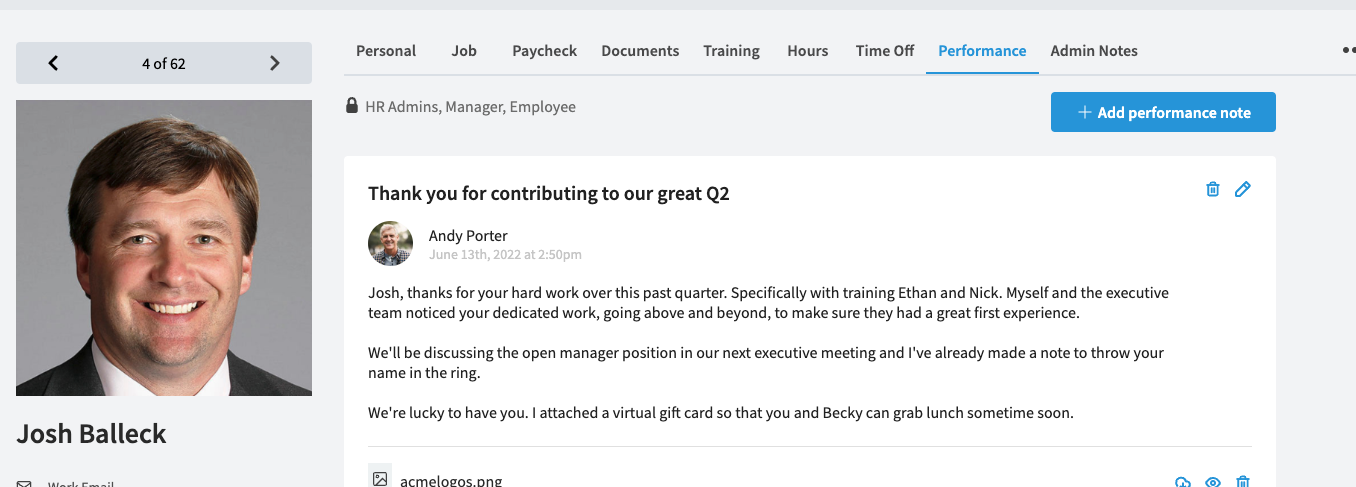1356x487 pixels.
Task: Click the acmelogos.png image file icon
Action: click(379, 478)
